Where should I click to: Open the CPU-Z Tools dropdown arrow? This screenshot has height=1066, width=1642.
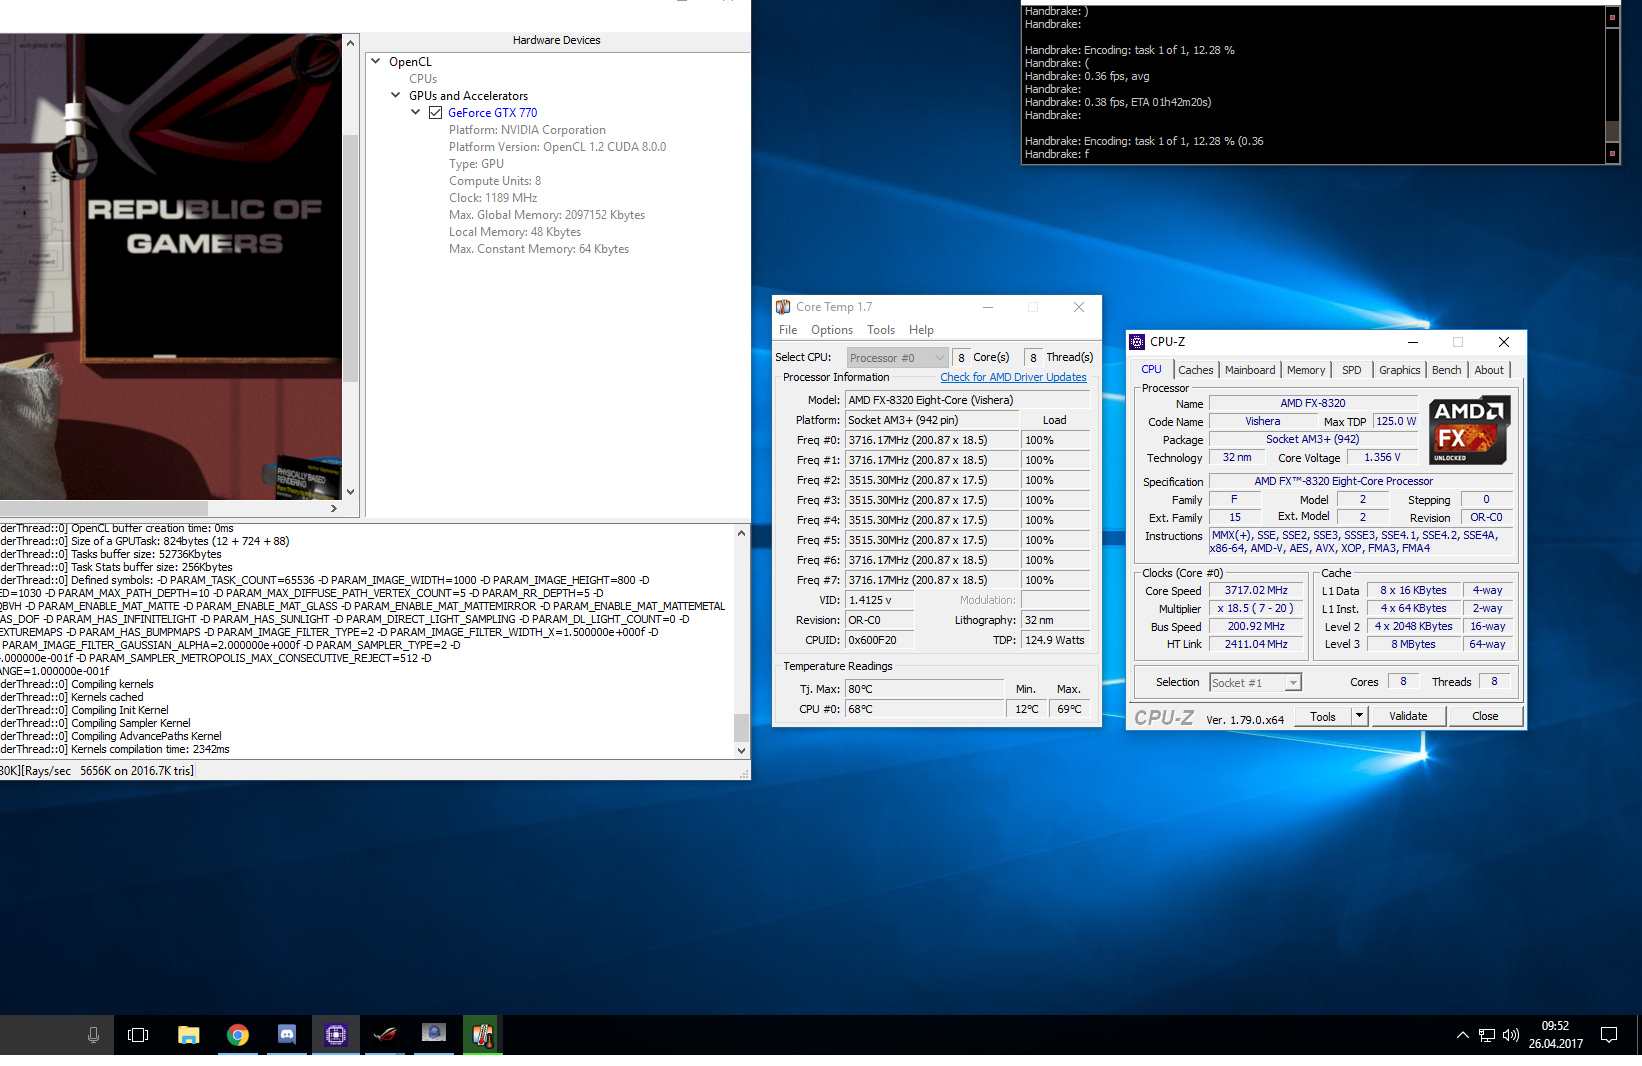[1359, 716]
